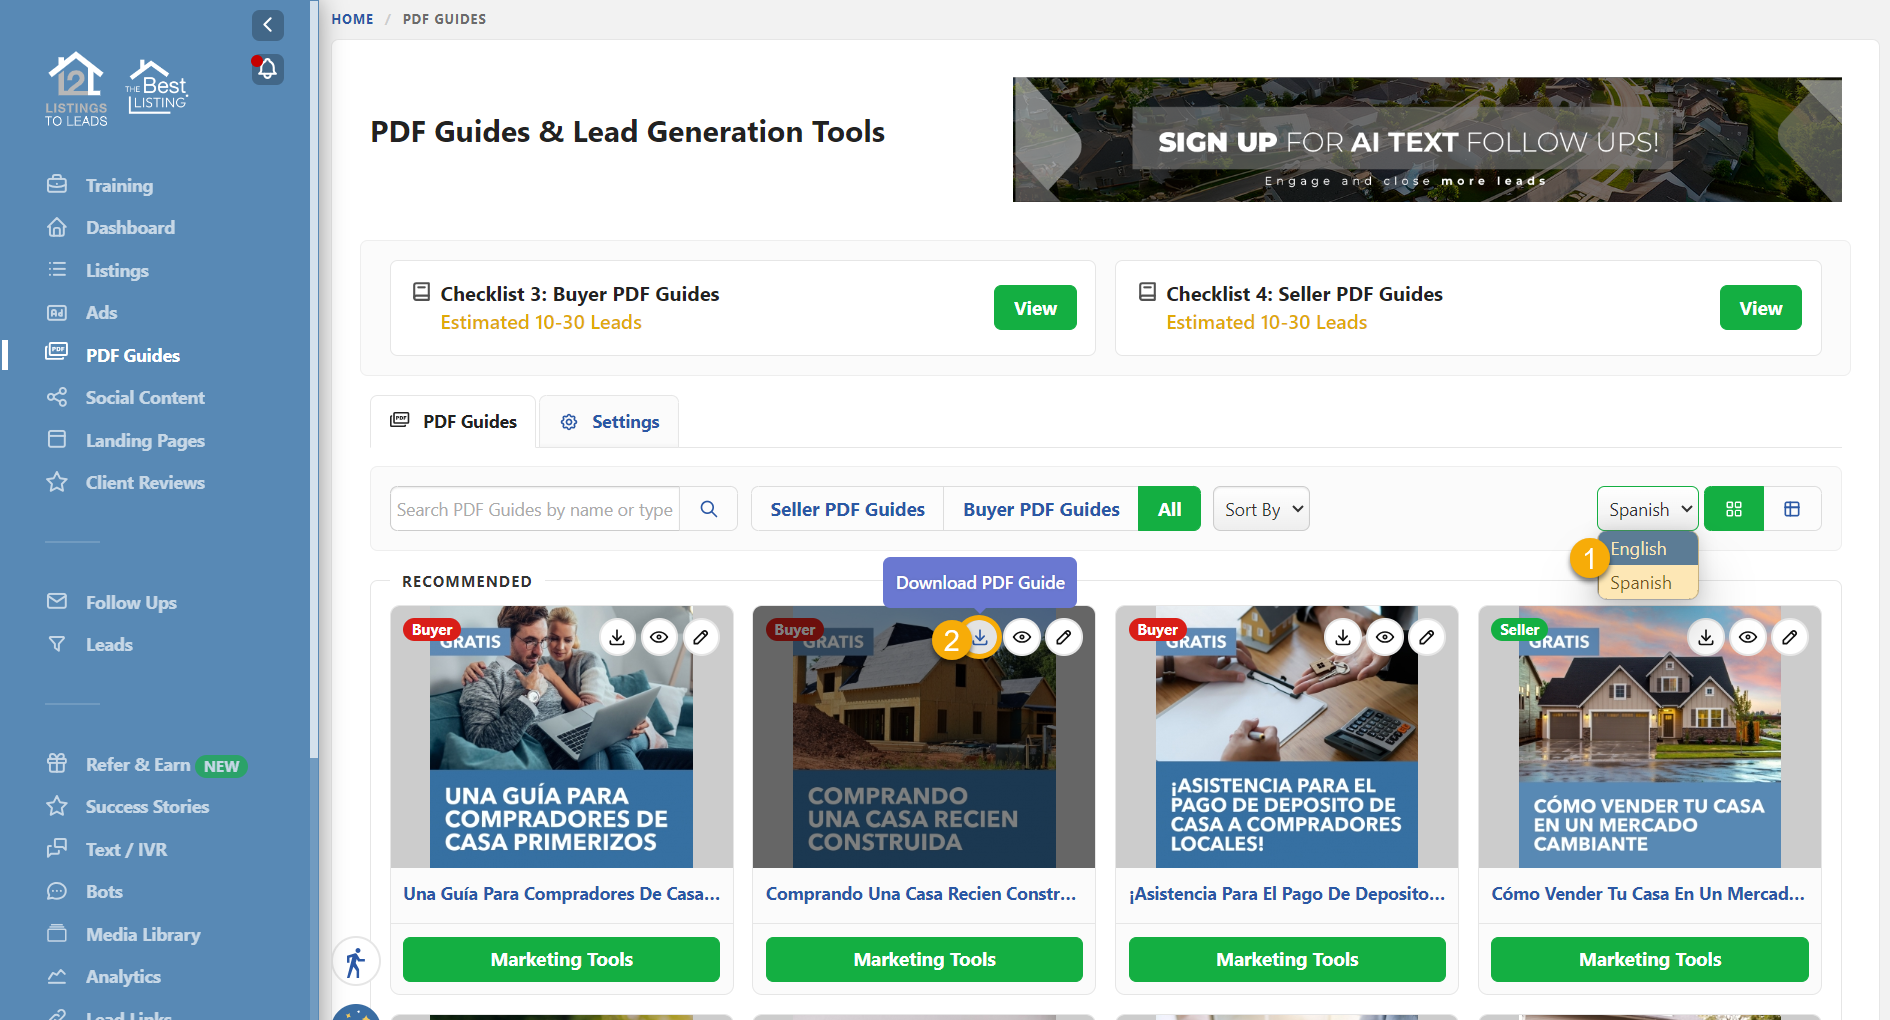The width and height of the screenshot is (1890, 1020).
Task: Open Media Library in the sidebar
Action: tap(142, 933)
